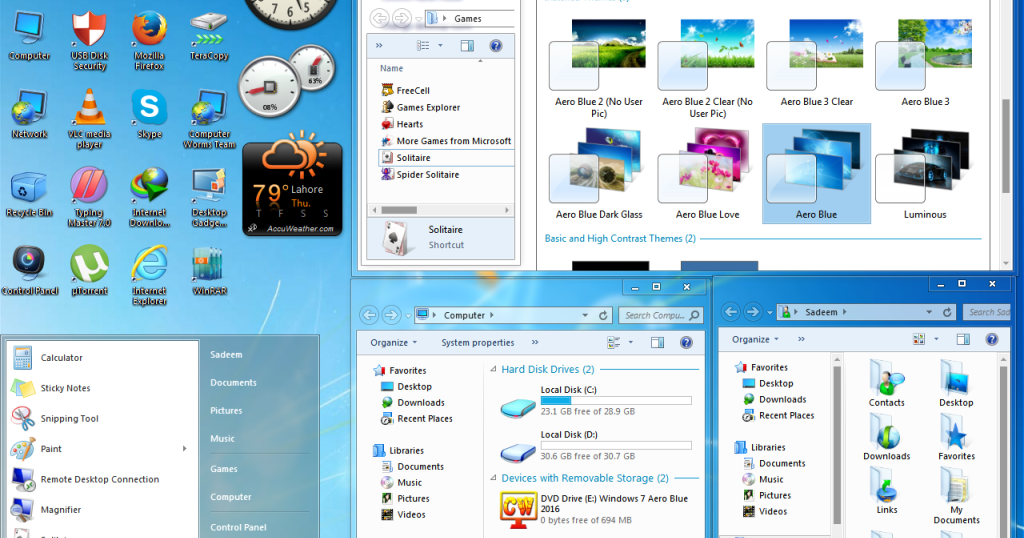Collapse Devices with Removable Storage group

click(494, 479)
